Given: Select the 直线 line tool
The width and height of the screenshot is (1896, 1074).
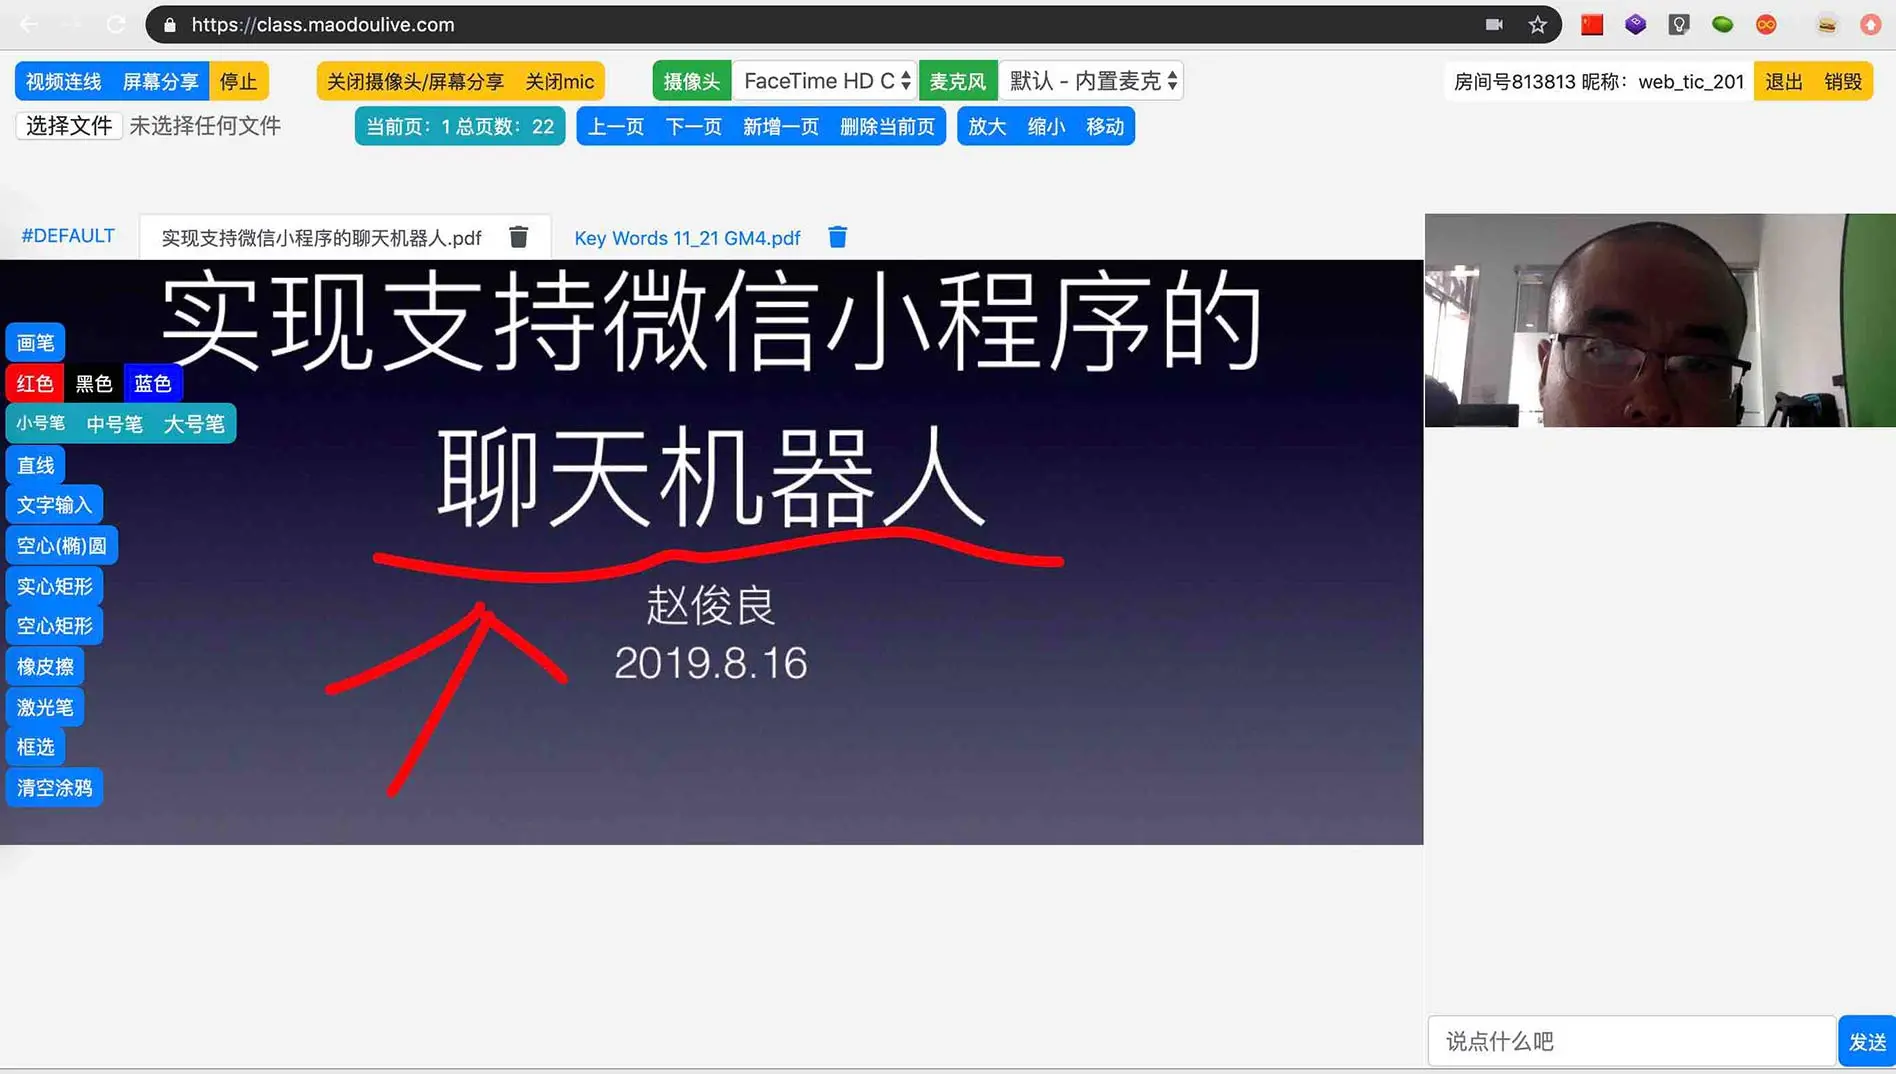Looking at the screenshot, I should click(x=36, y=465).
